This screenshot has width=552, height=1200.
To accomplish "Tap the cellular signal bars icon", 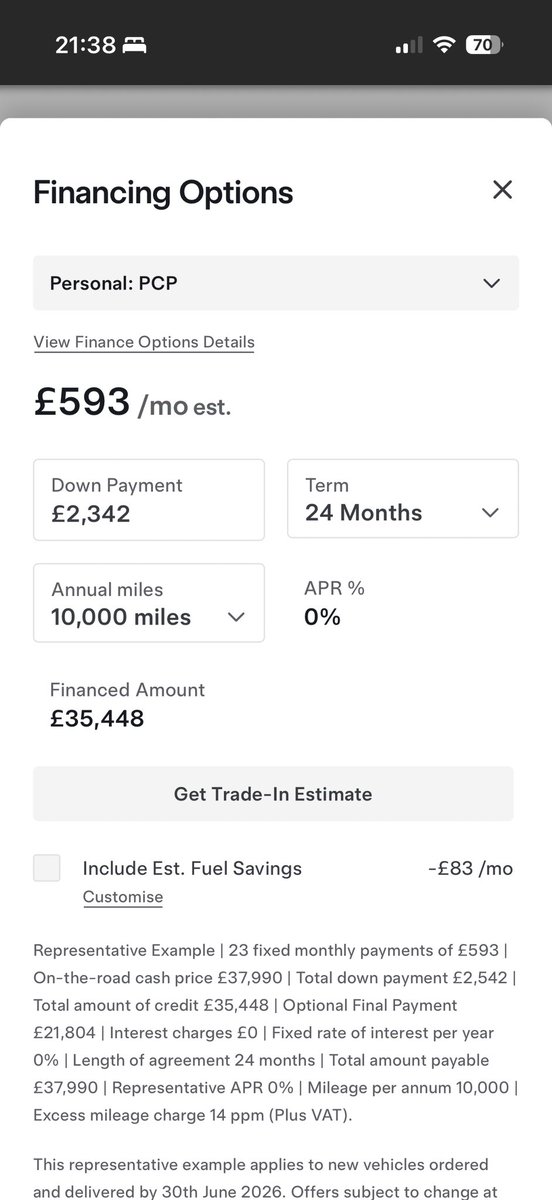I will 409,46.
